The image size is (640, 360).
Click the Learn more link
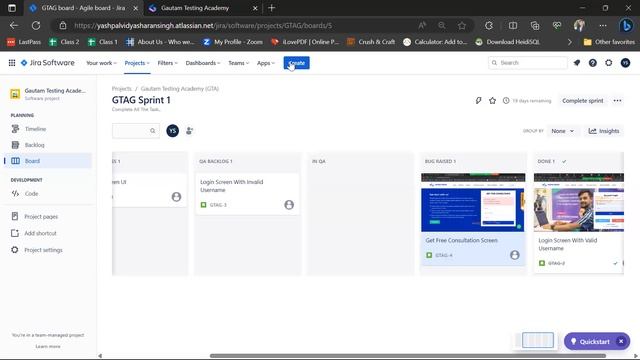(48, 346)
